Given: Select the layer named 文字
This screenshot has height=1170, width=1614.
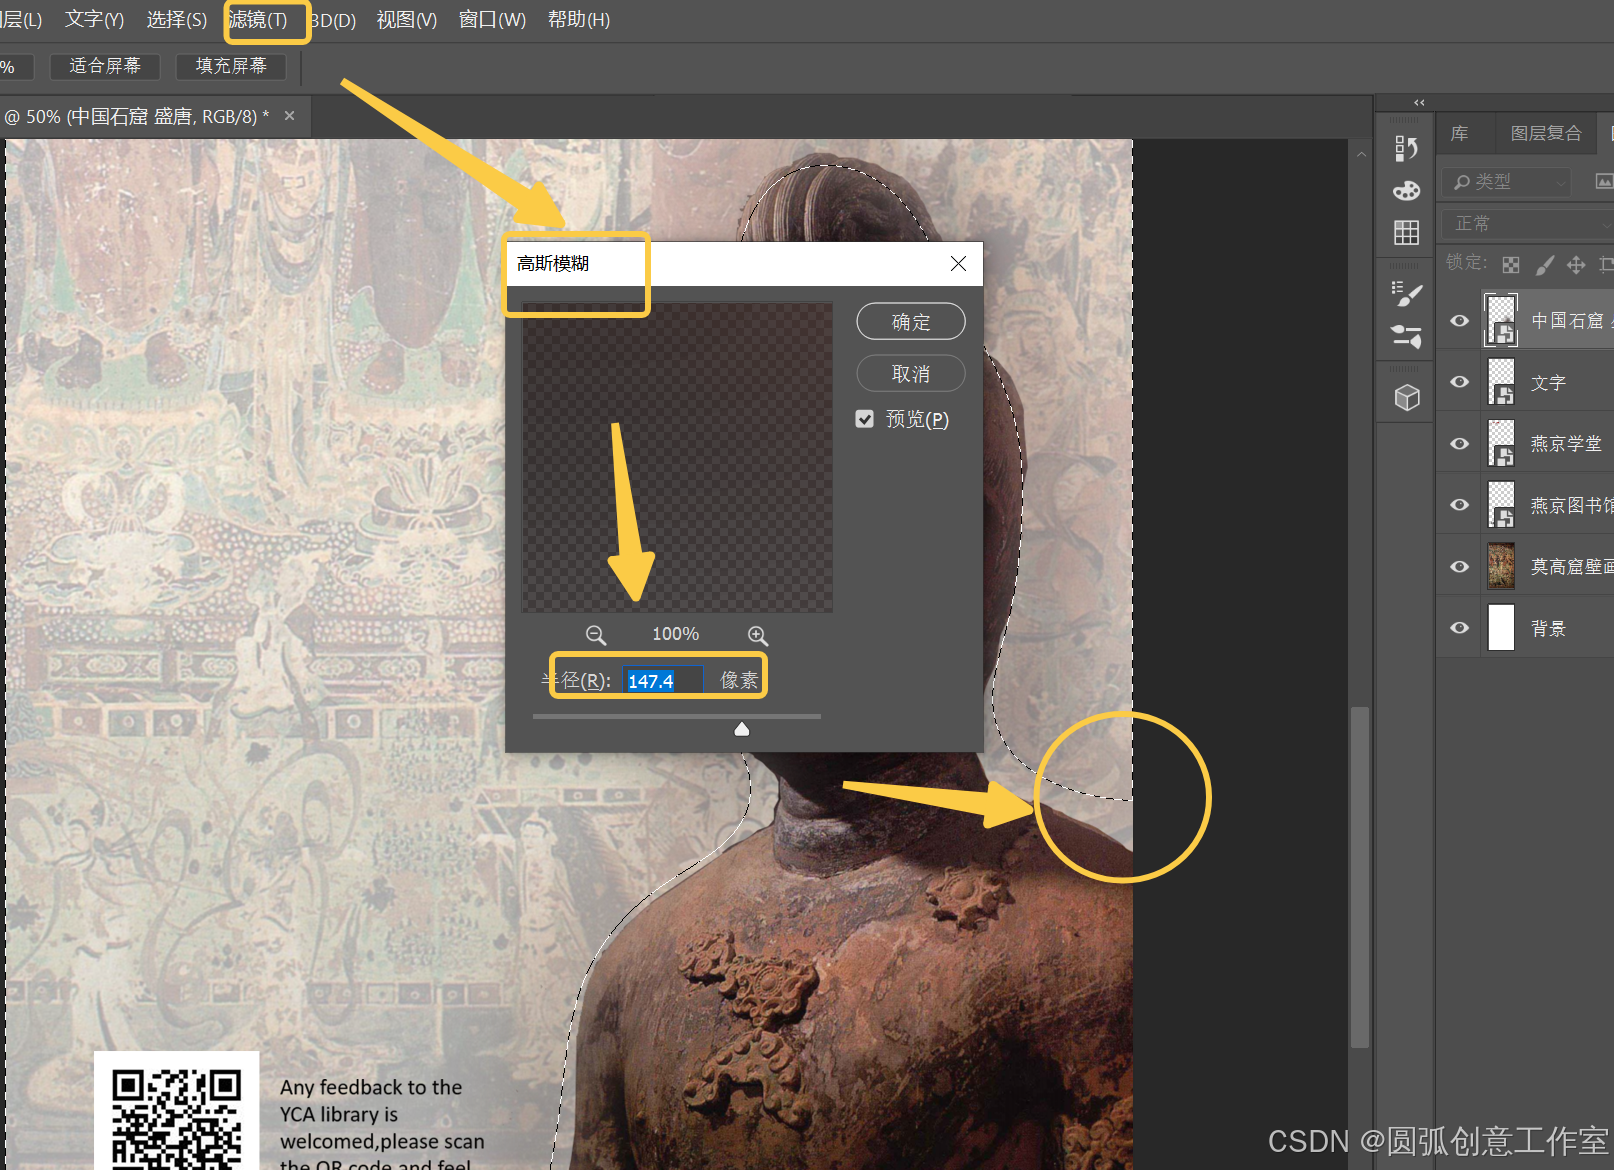Looking at the screenshot, I should point(1548,383).
